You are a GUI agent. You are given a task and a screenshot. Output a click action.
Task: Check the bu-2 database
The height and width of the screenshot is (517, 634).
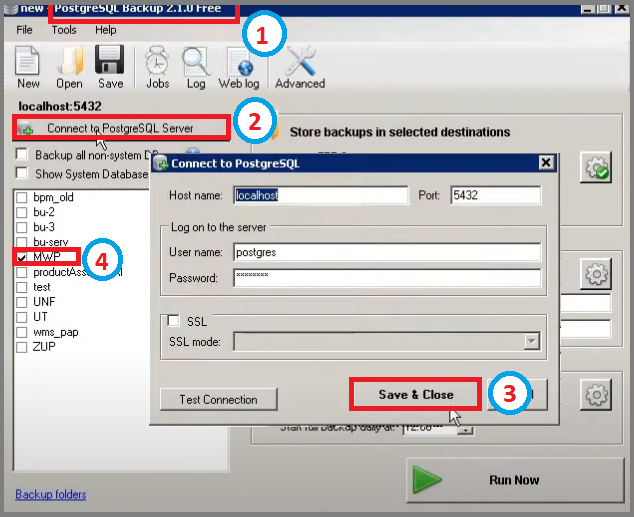[21, 212]
